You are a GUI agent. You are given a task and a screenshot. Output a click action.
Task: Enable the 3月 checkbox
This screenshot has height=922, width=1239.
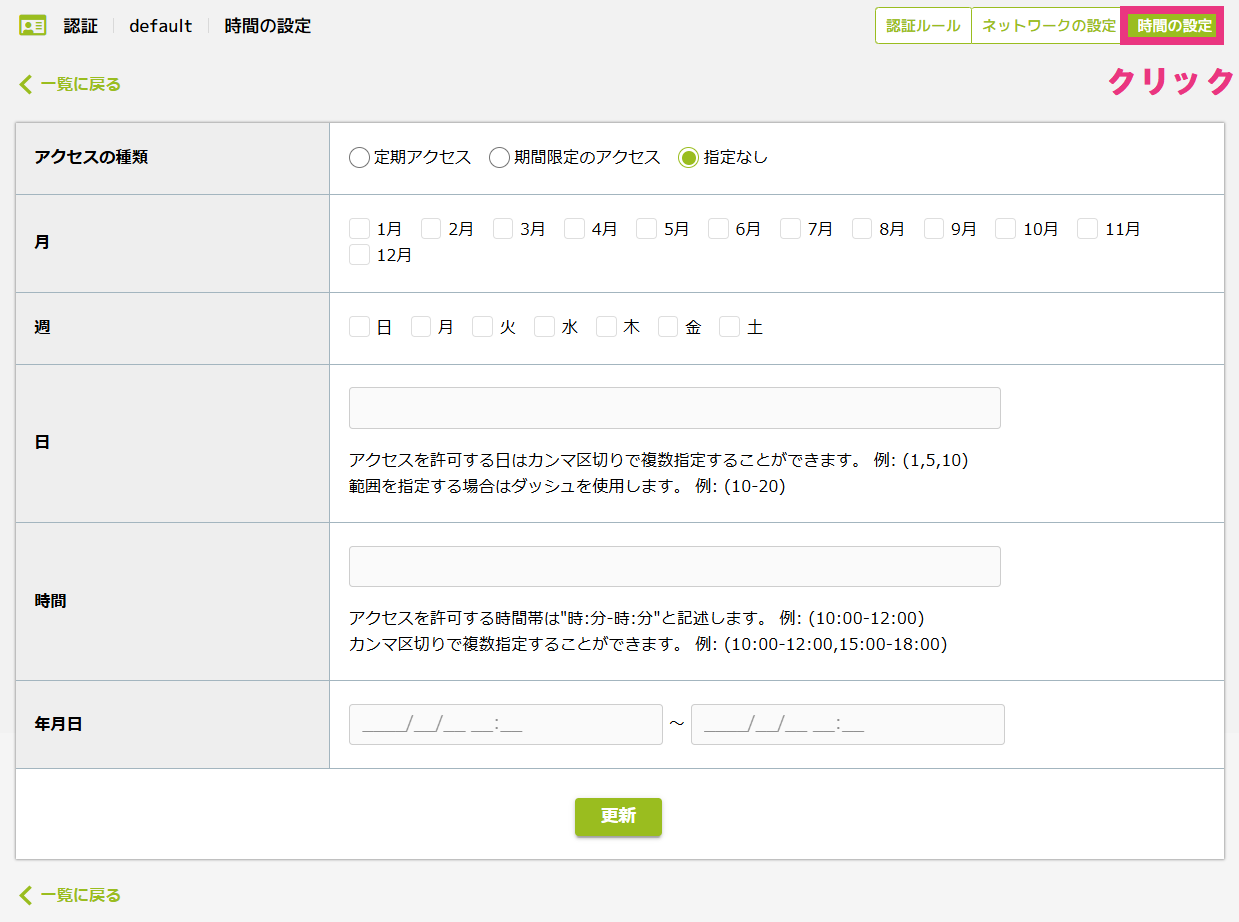pos(503,229)
